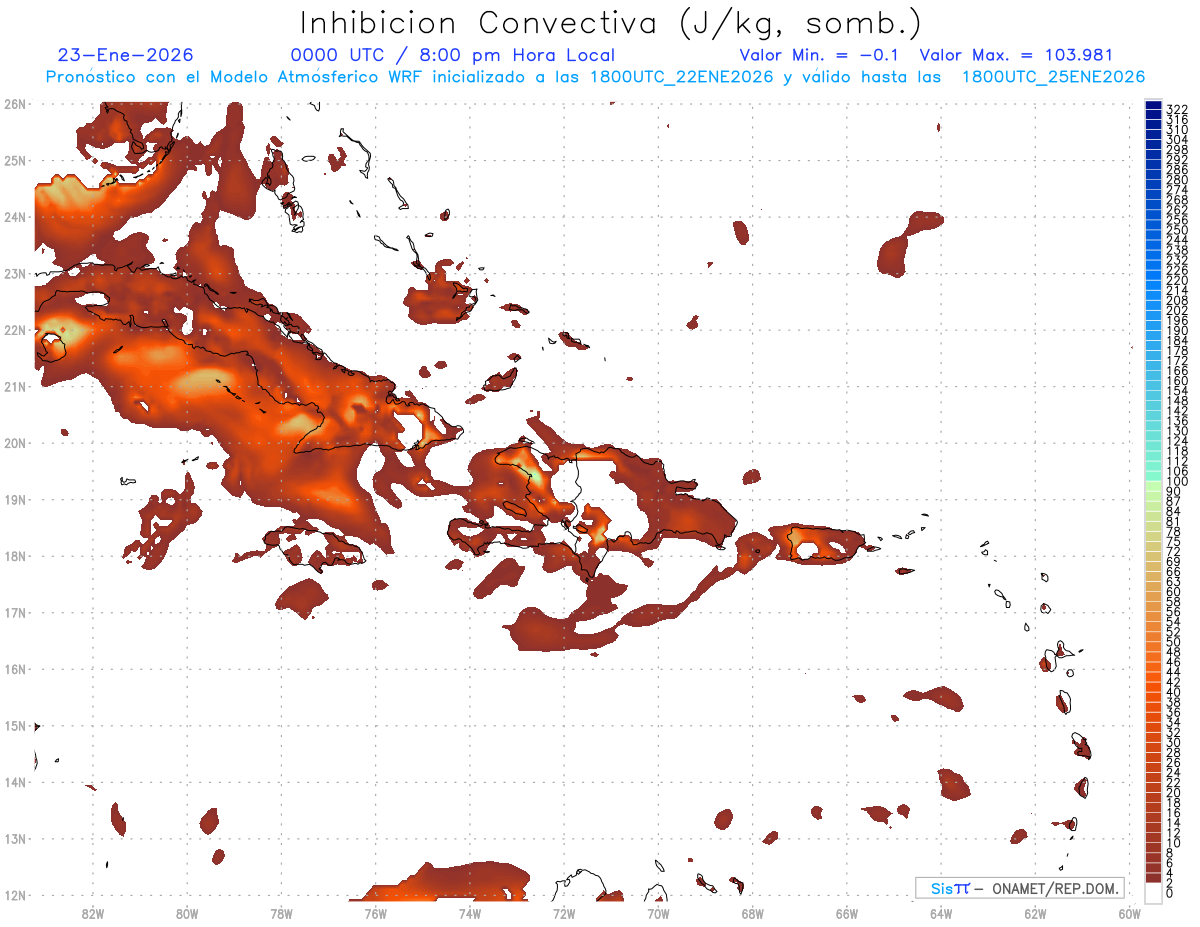
Task: Click the 21N latitude axis label
Action: [x=15, y=386]
